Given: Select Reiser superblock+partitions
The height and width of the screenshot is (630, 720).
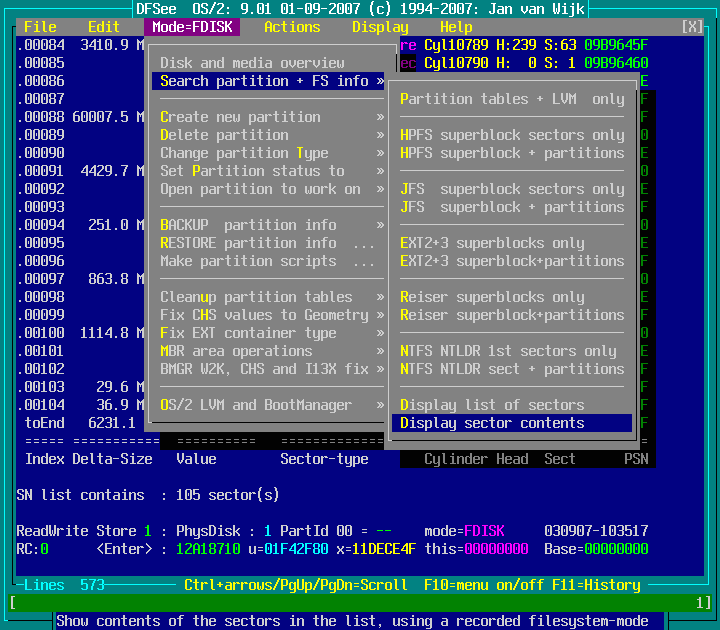Looking at the screenshot, I should [x=512, y=315].
